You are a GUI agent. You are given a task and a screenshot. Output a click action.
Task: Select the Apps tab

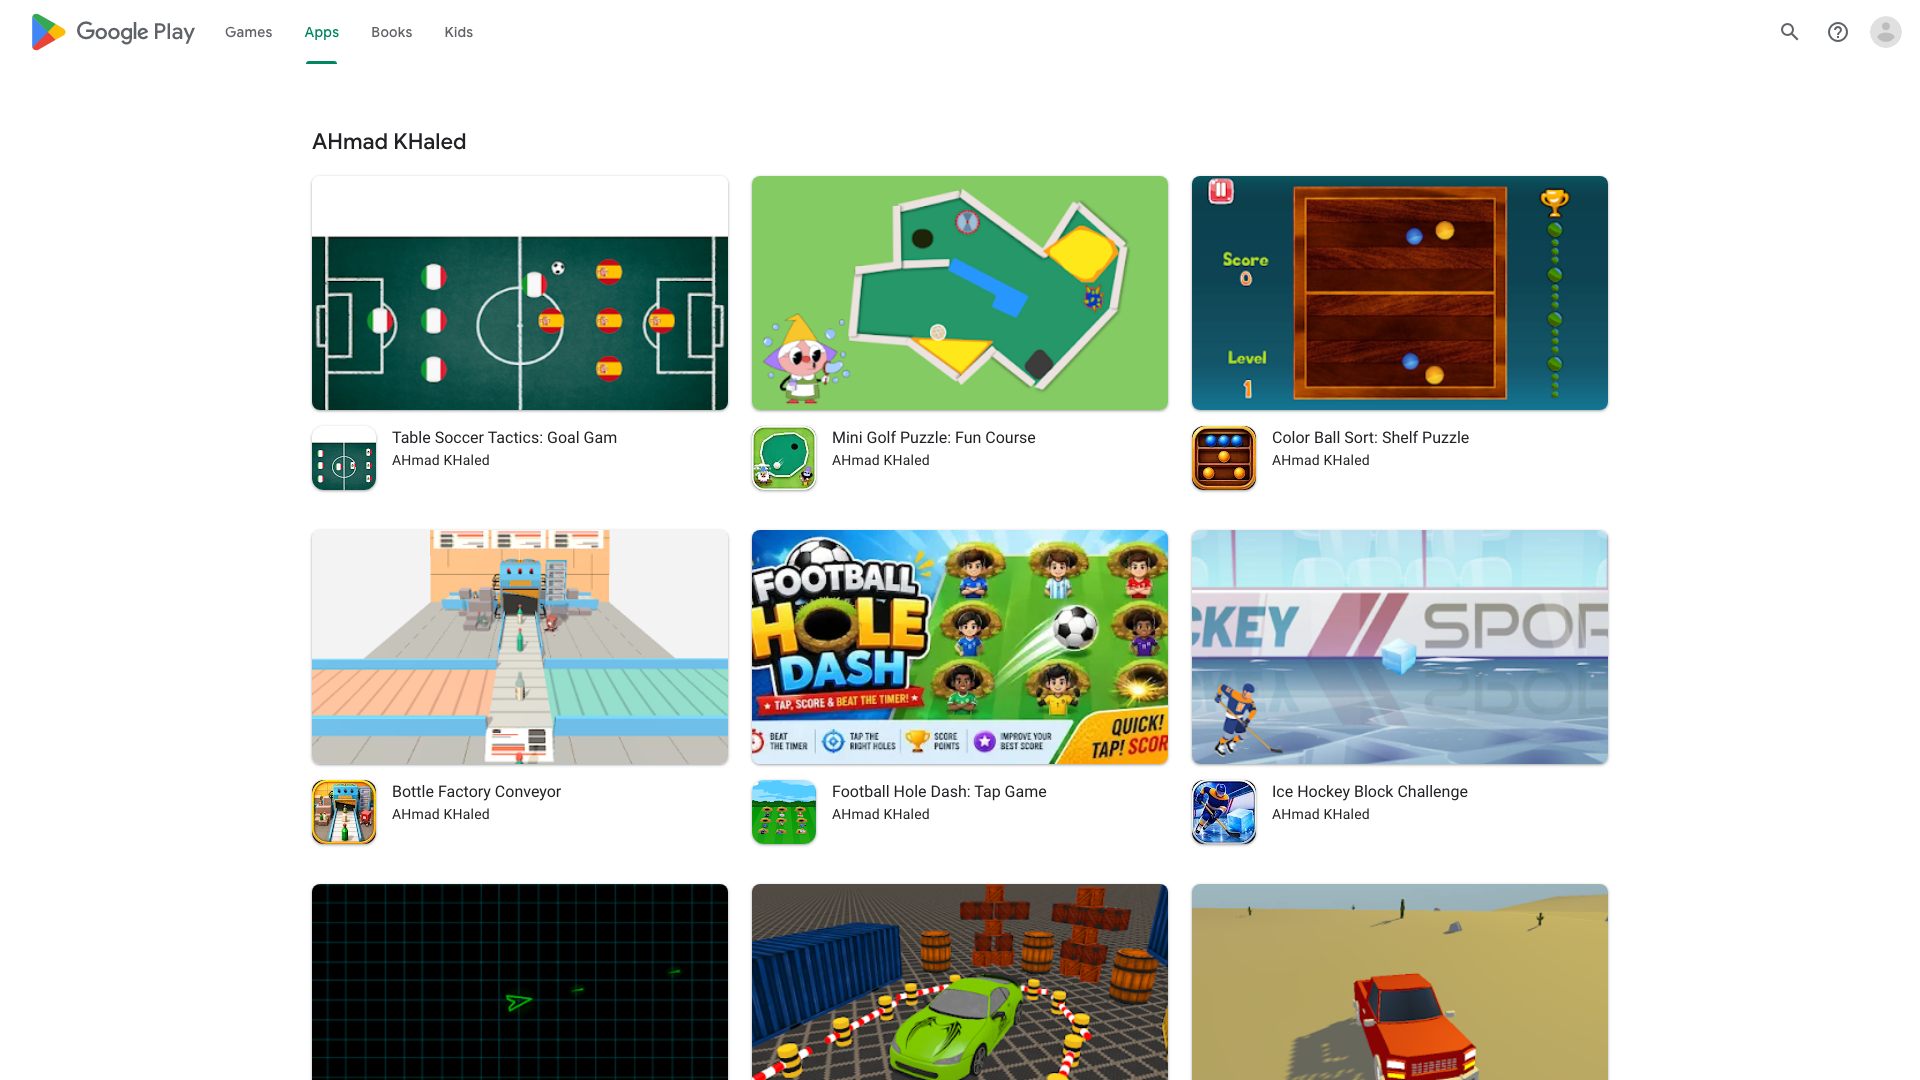(x=322, y=32)
